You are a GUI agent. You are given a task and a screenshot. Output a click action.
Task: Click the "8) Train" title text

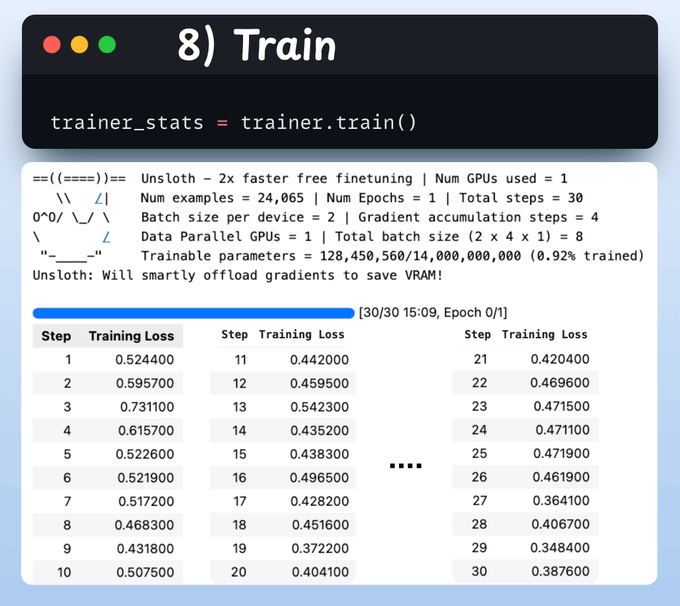pyautogui.click(x=257, y=45)
